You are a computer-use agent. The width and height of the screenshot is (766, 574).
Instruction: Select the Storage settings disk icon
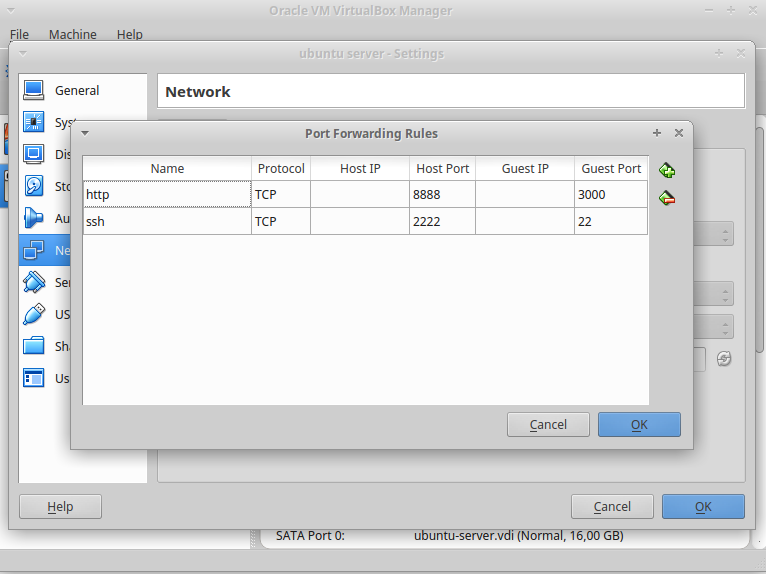[x=34, y=186]
